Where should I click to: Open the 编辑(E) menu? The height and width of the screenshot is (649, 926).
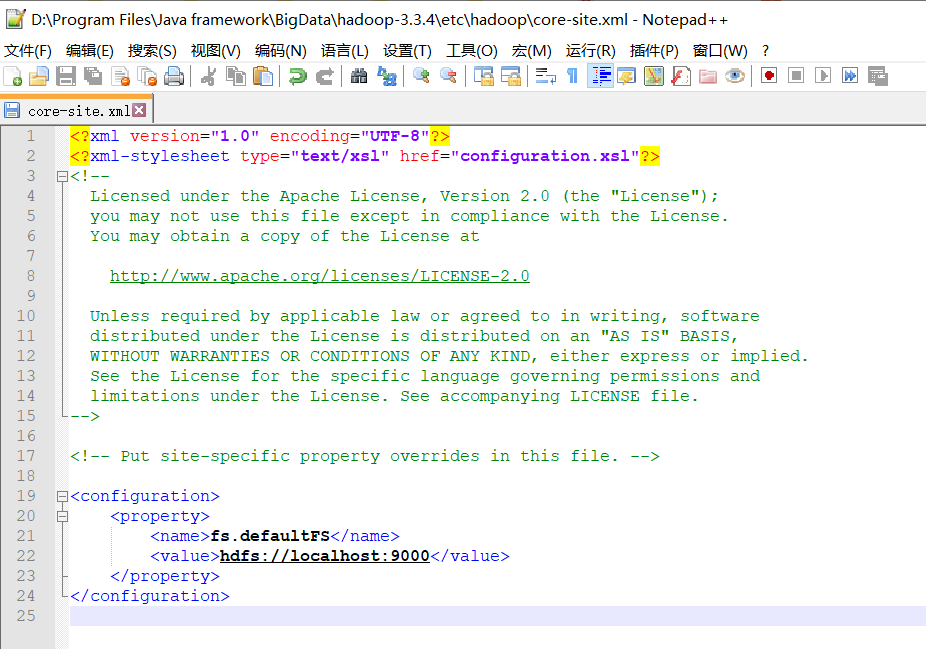90,51
